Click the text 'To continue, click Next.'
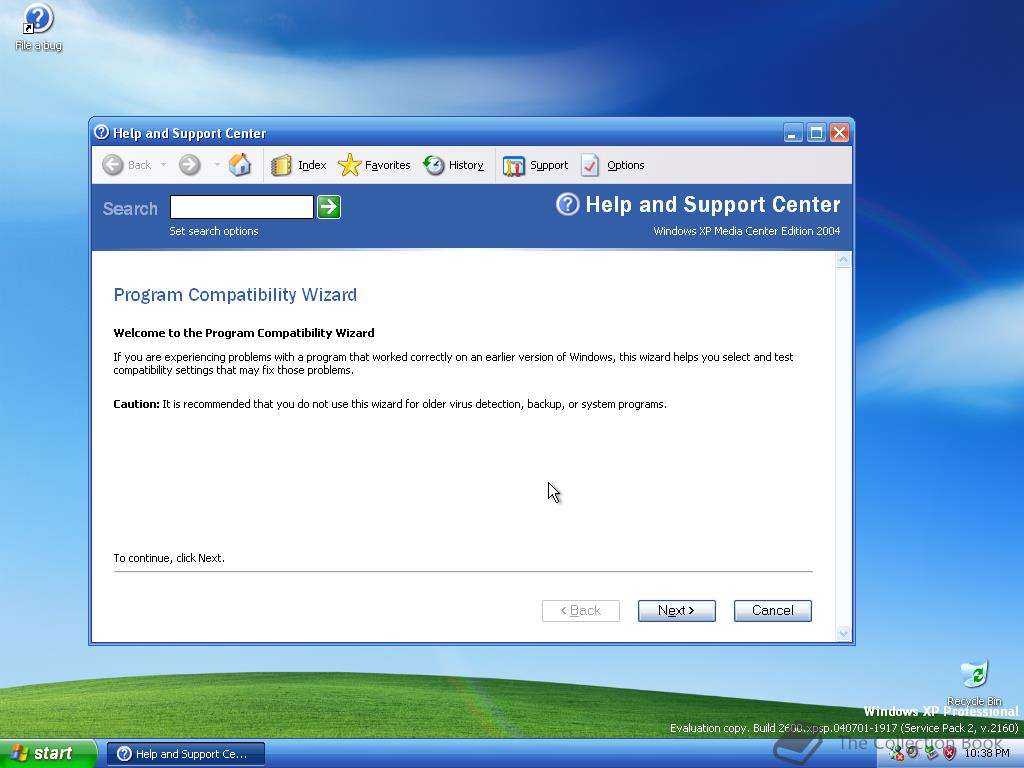The image size is (1024, 768). (169, 558)
